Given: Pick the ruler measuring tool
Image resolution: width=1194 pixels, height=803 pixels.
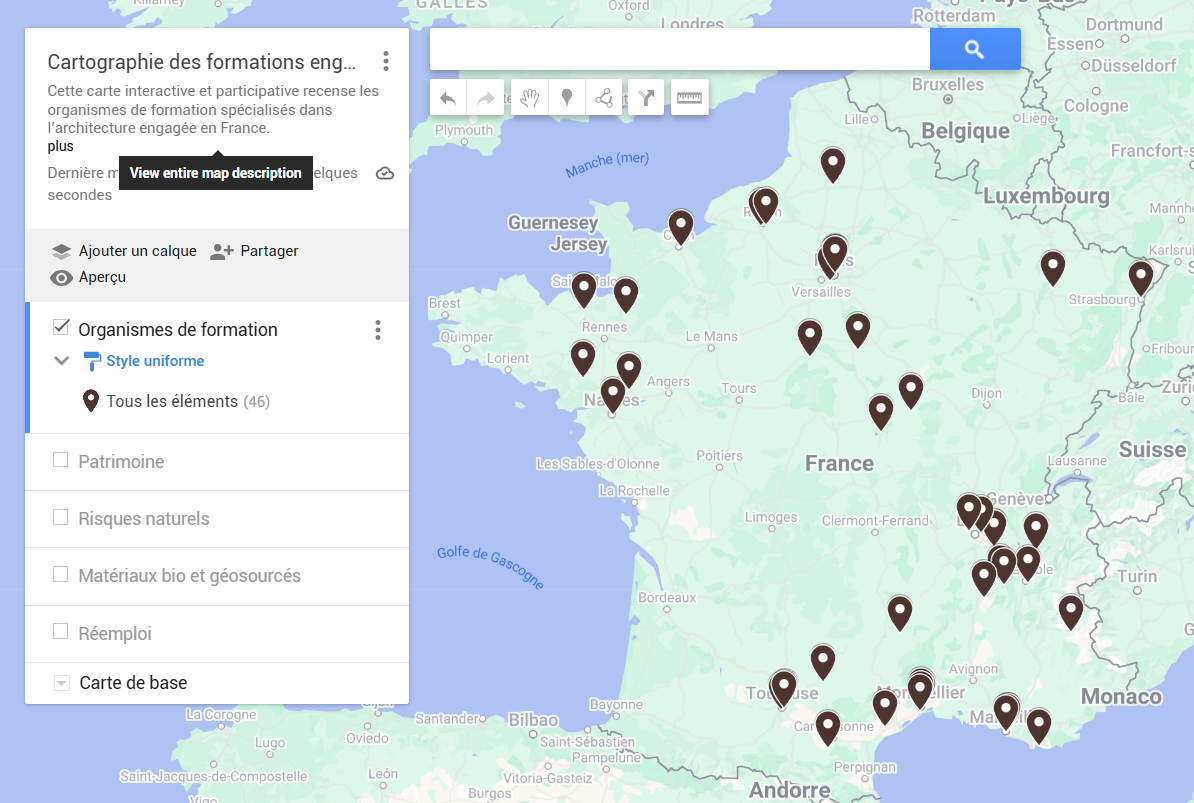Looking at the screenshot, I should coord(689,97).
